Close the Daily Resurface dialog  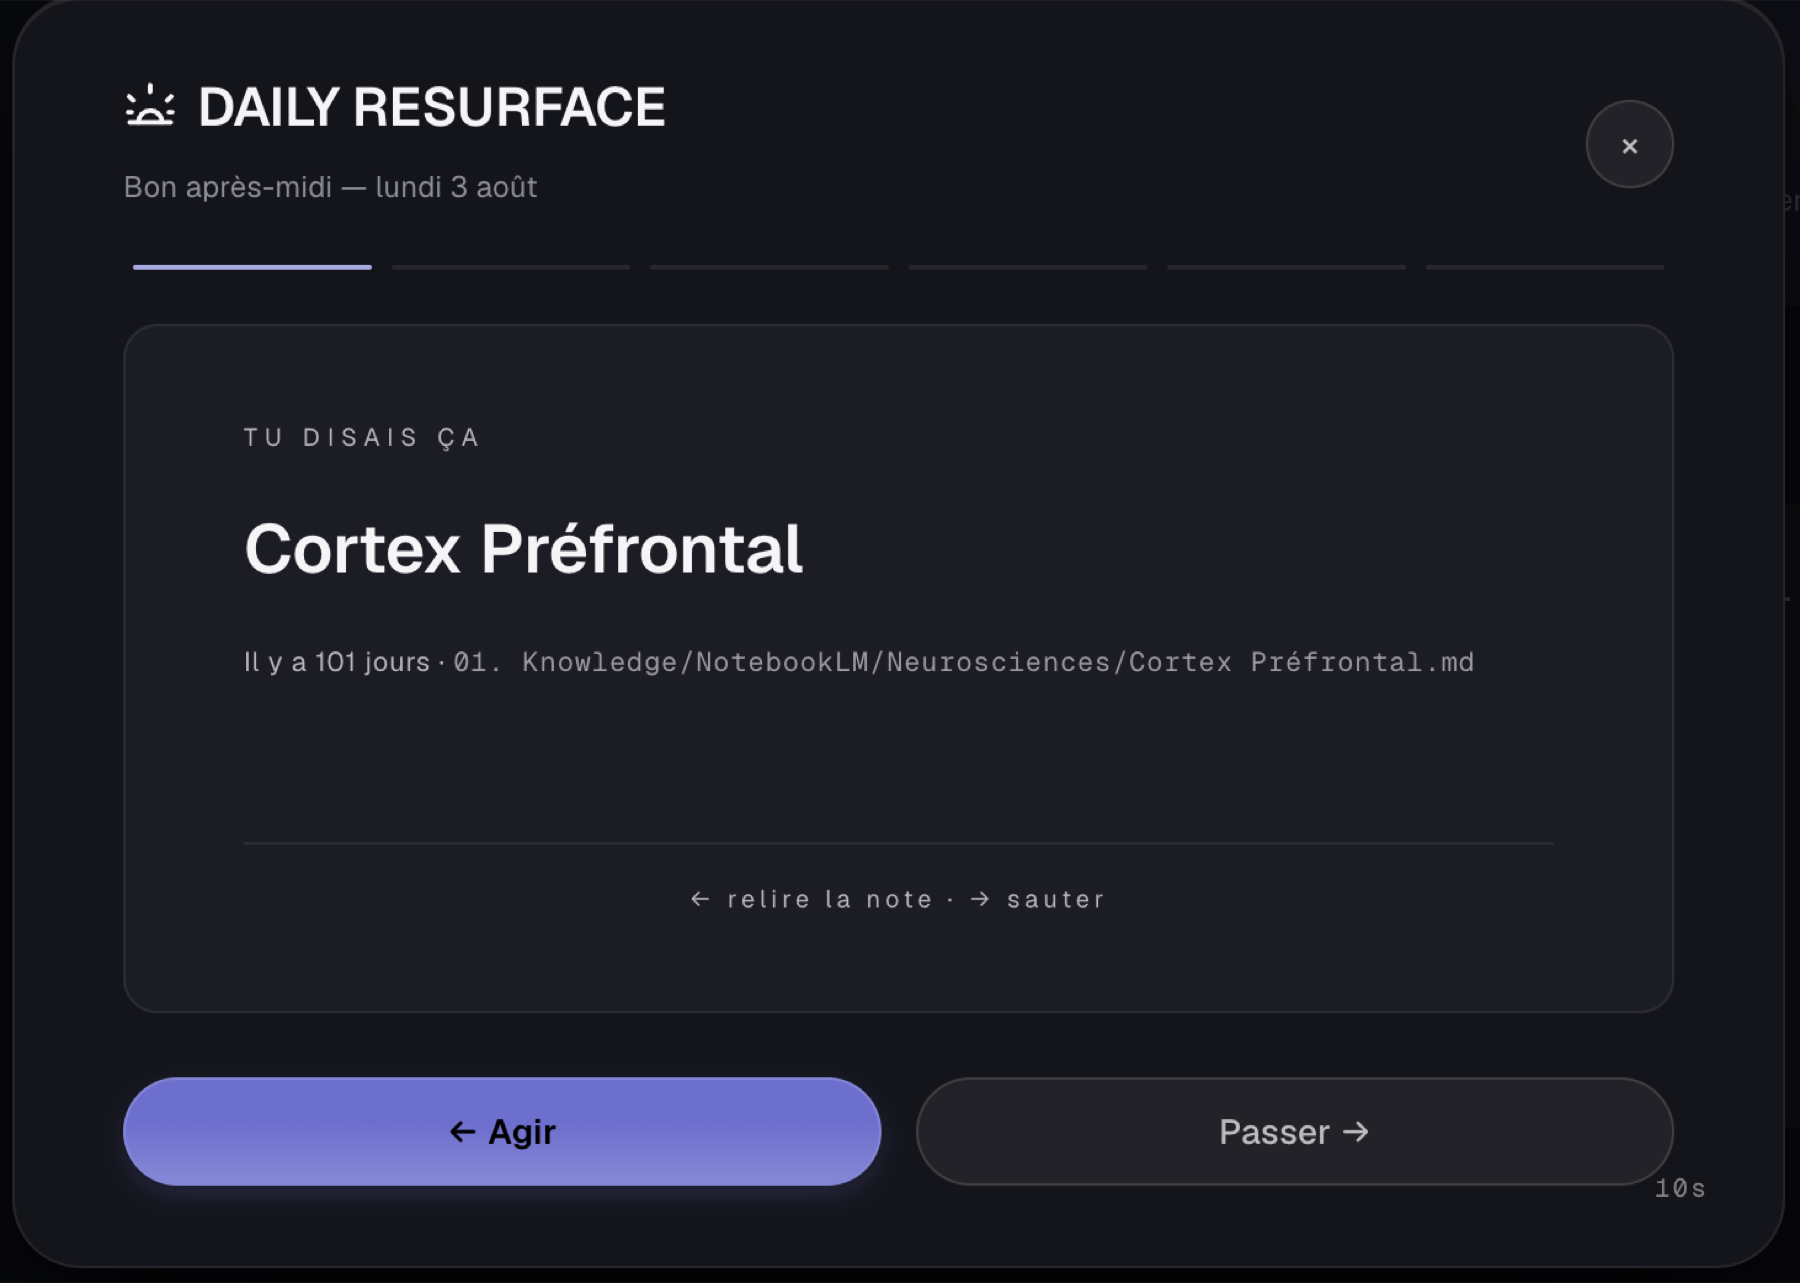pyautogui.click(x=1629, y=145)
